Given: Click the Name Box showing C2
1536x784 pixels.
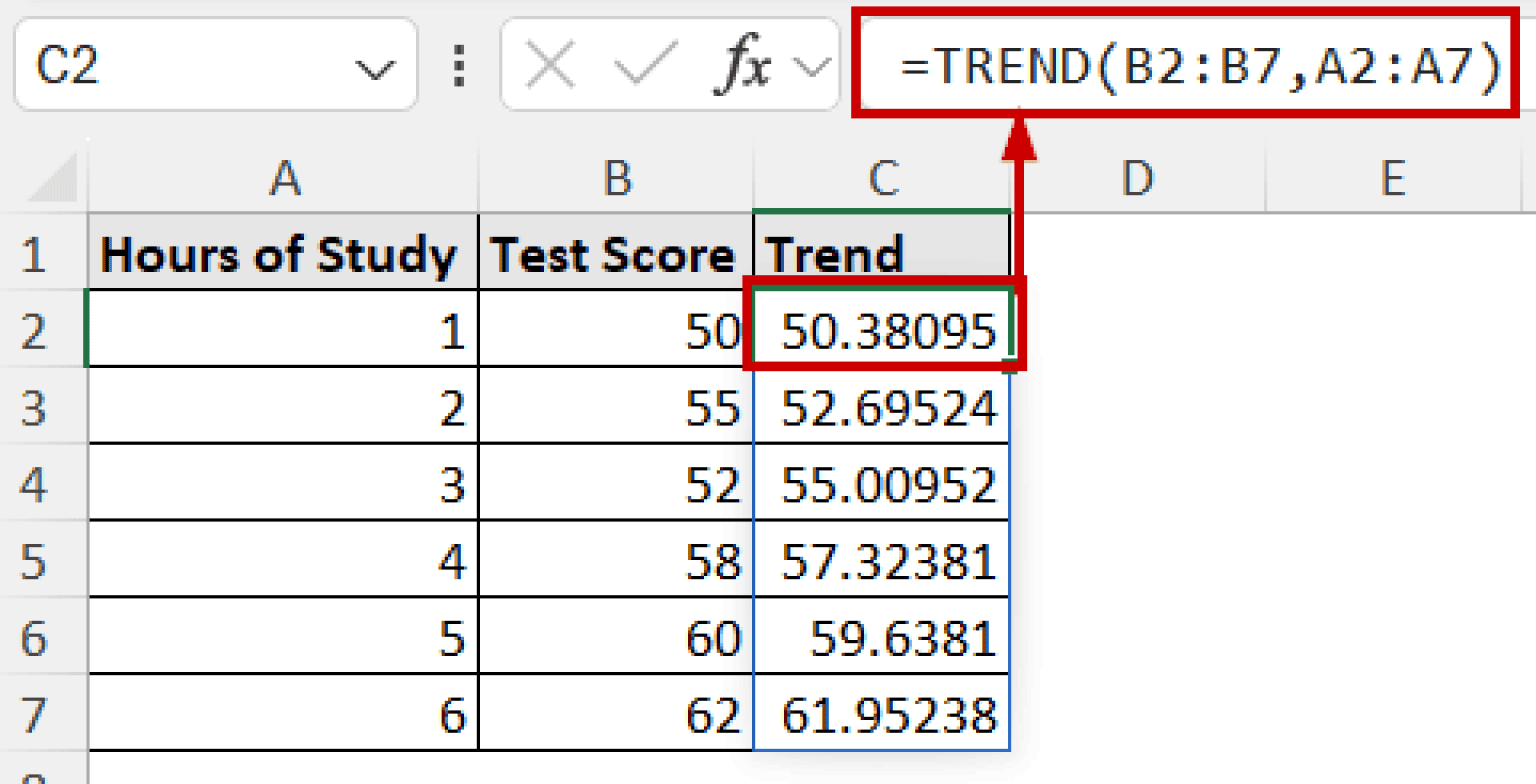Looking at the screenshot, I should point(190,66).
